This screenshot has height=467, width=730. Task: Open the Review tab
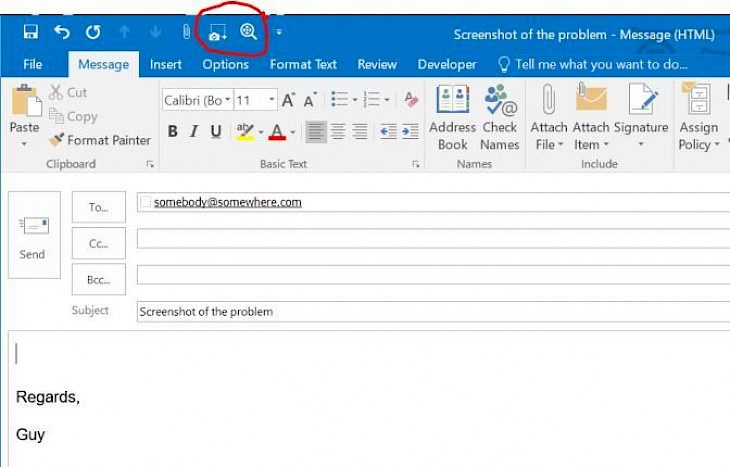[x=377, y=64]
